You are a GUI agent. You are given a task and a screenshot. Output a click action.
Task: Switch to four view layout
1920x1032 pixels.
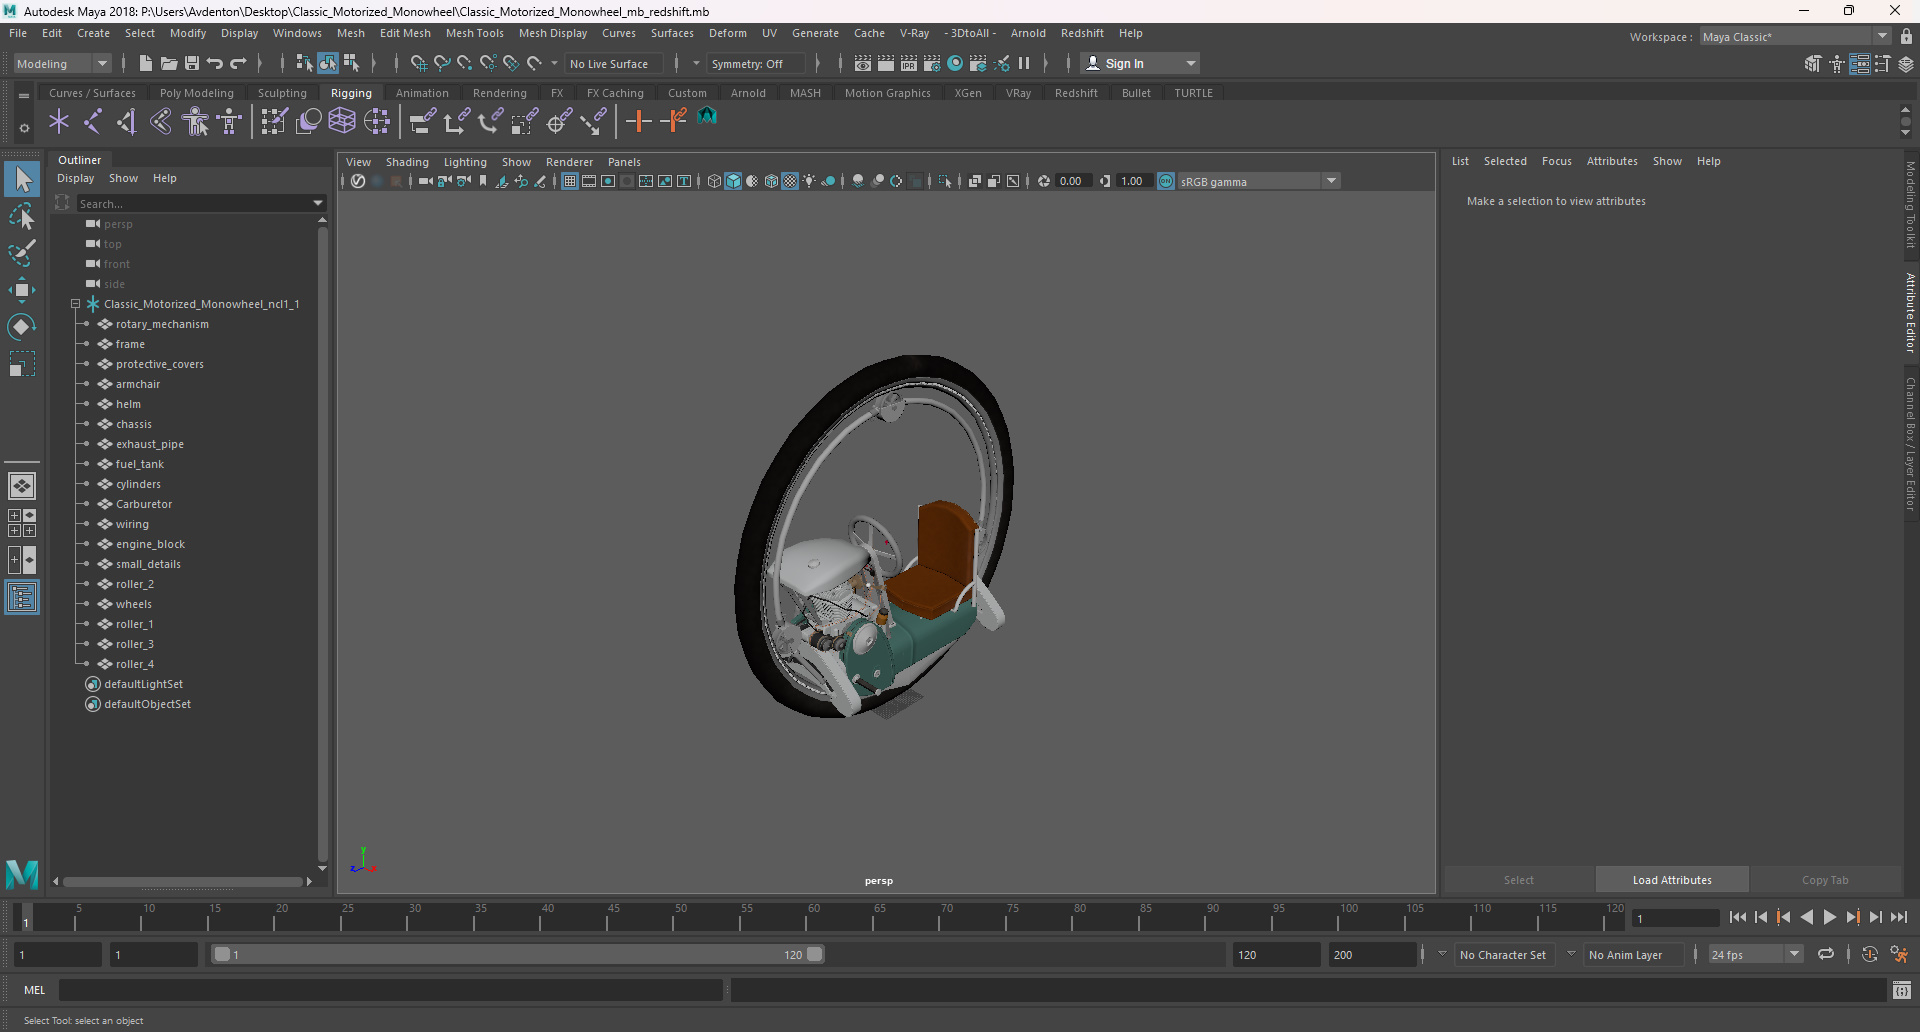tap(22, 523)
